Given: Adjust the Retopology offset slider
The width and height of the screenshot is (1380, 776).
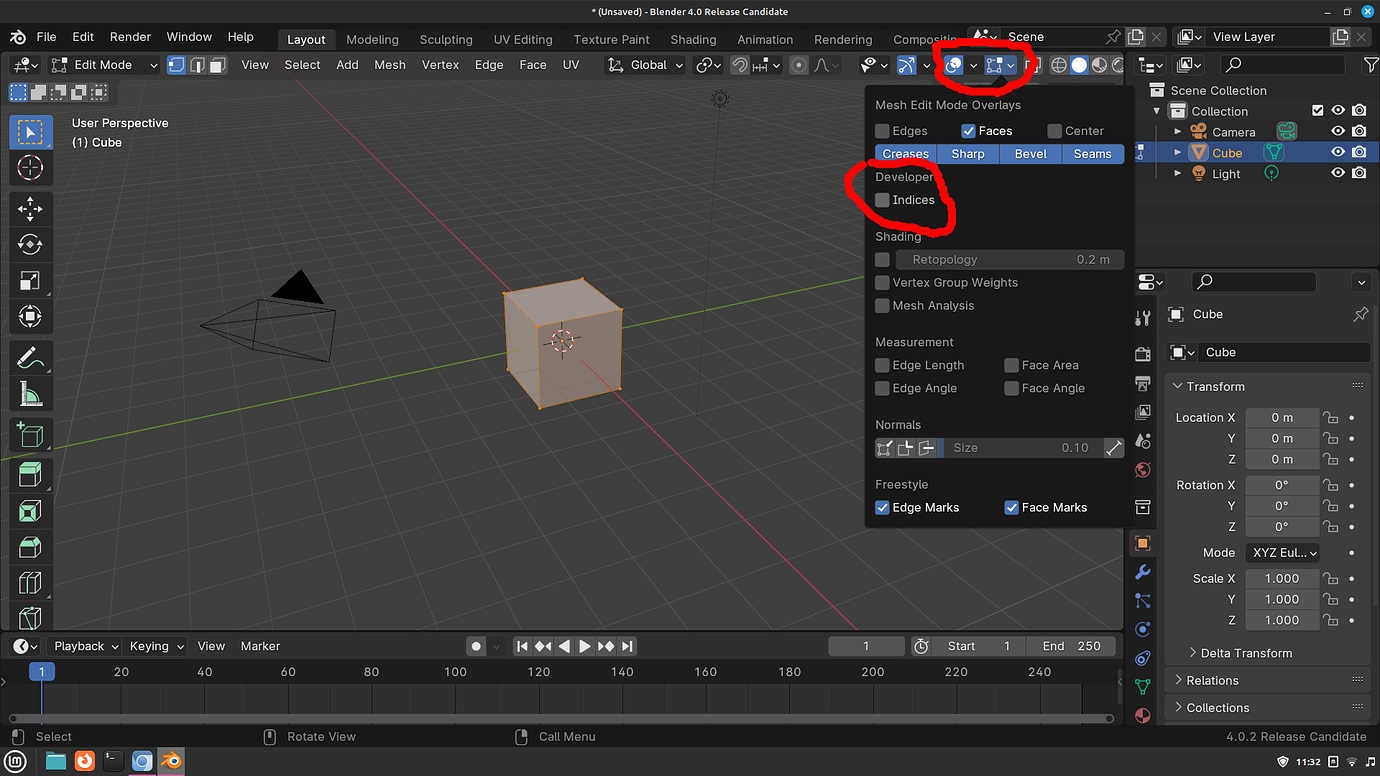Looking at the screenshot, I should pyautogui.click(x=1010, y=259).
